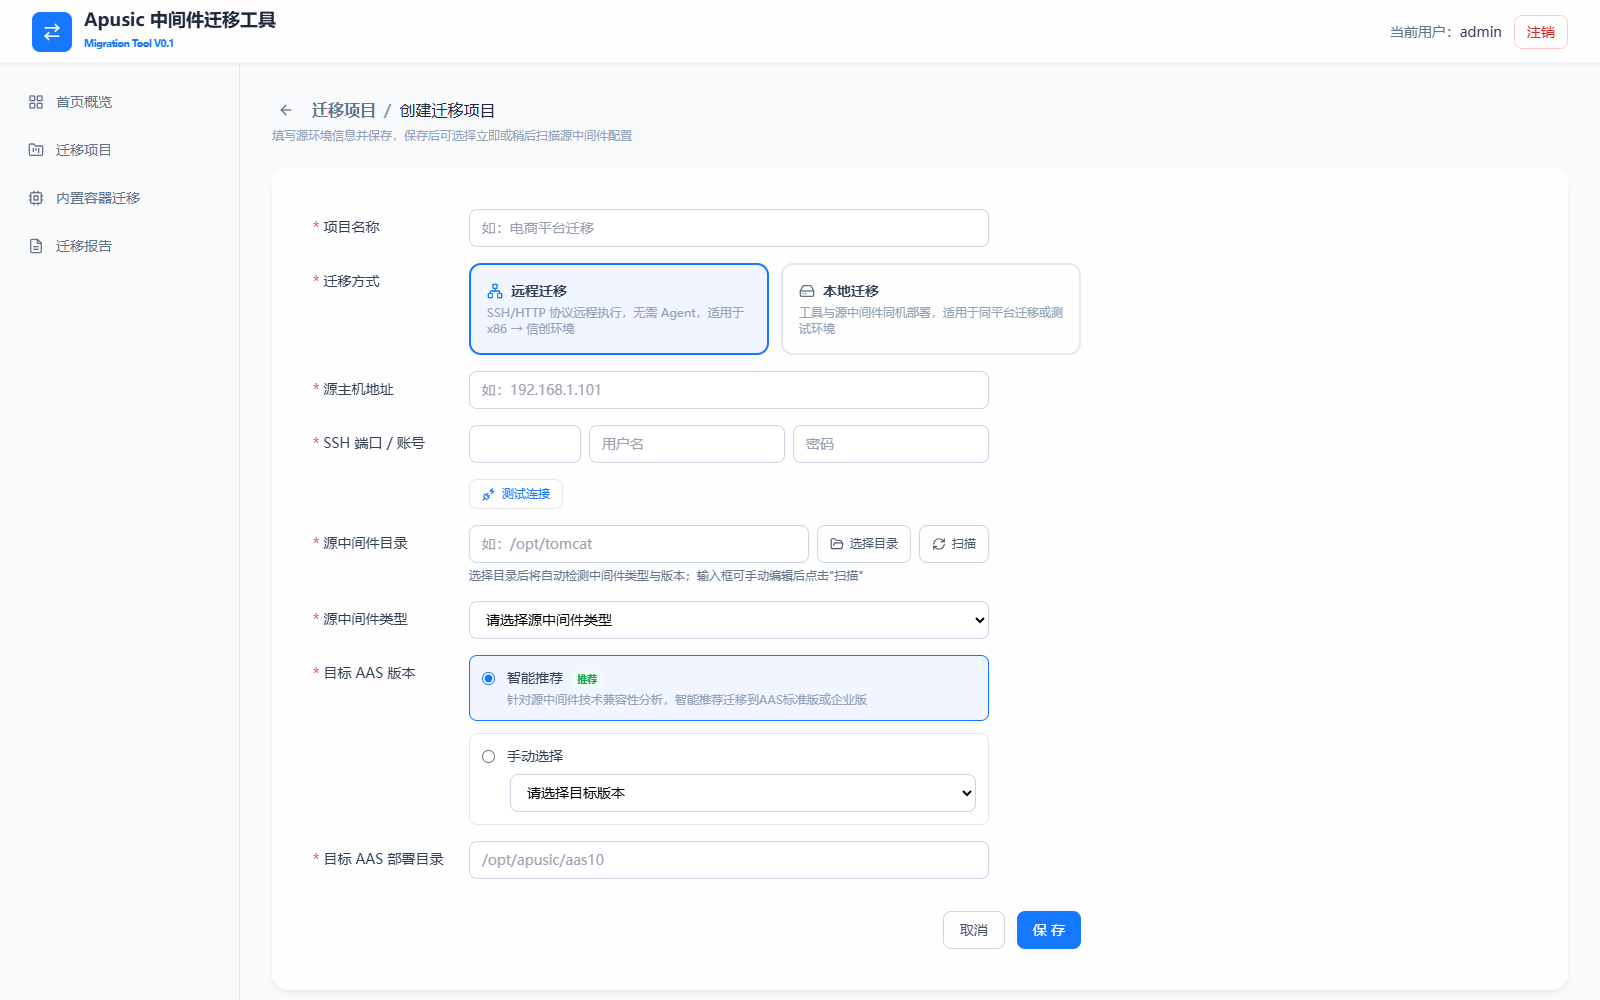Screen dimensions: 1600x1000
Task: Focus the 用户名 input field
Action: (x=687, y=444)
